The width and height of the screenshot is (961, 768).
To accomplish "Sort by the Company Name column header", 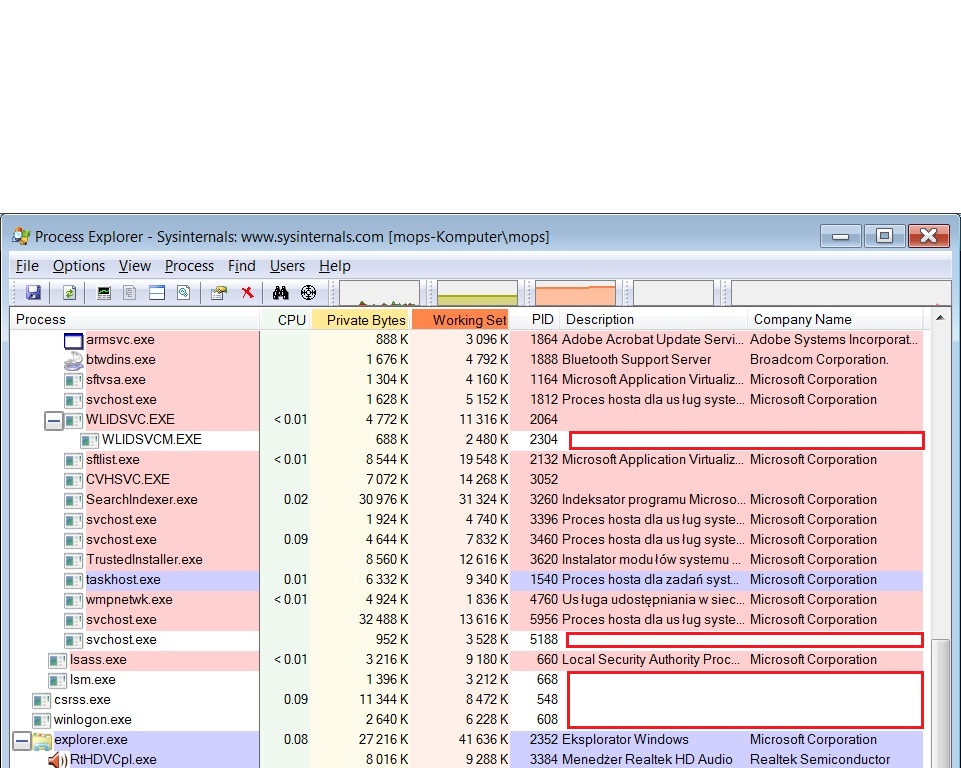I will click(835, 319).
